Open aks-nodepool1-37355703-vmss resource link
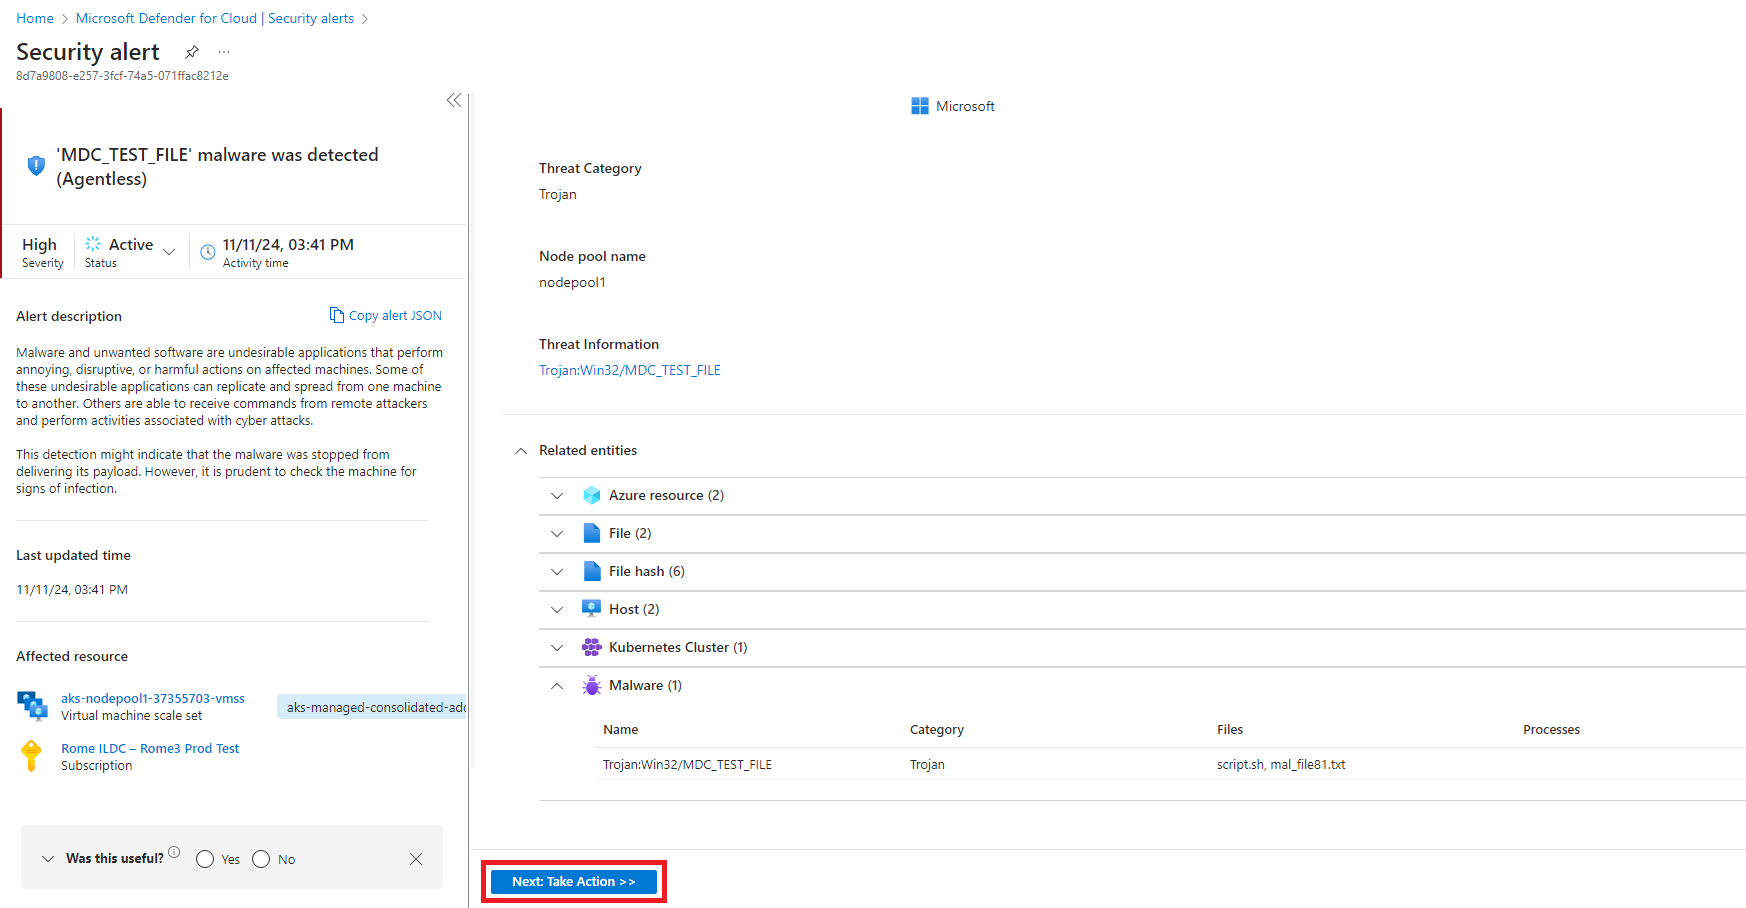This screenshot has width=1746, height=908. (x=152, y=698)
